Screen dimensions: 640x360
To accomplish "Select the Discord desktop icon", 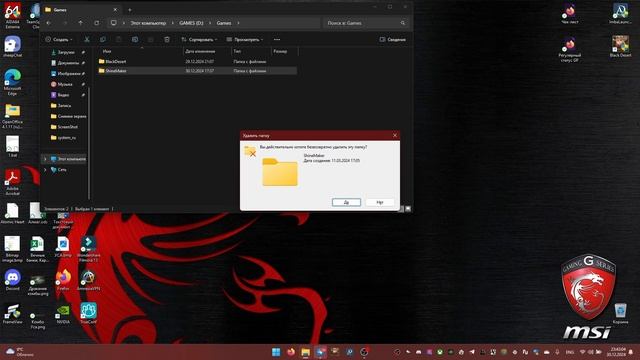I will click(x=13, y=280).
